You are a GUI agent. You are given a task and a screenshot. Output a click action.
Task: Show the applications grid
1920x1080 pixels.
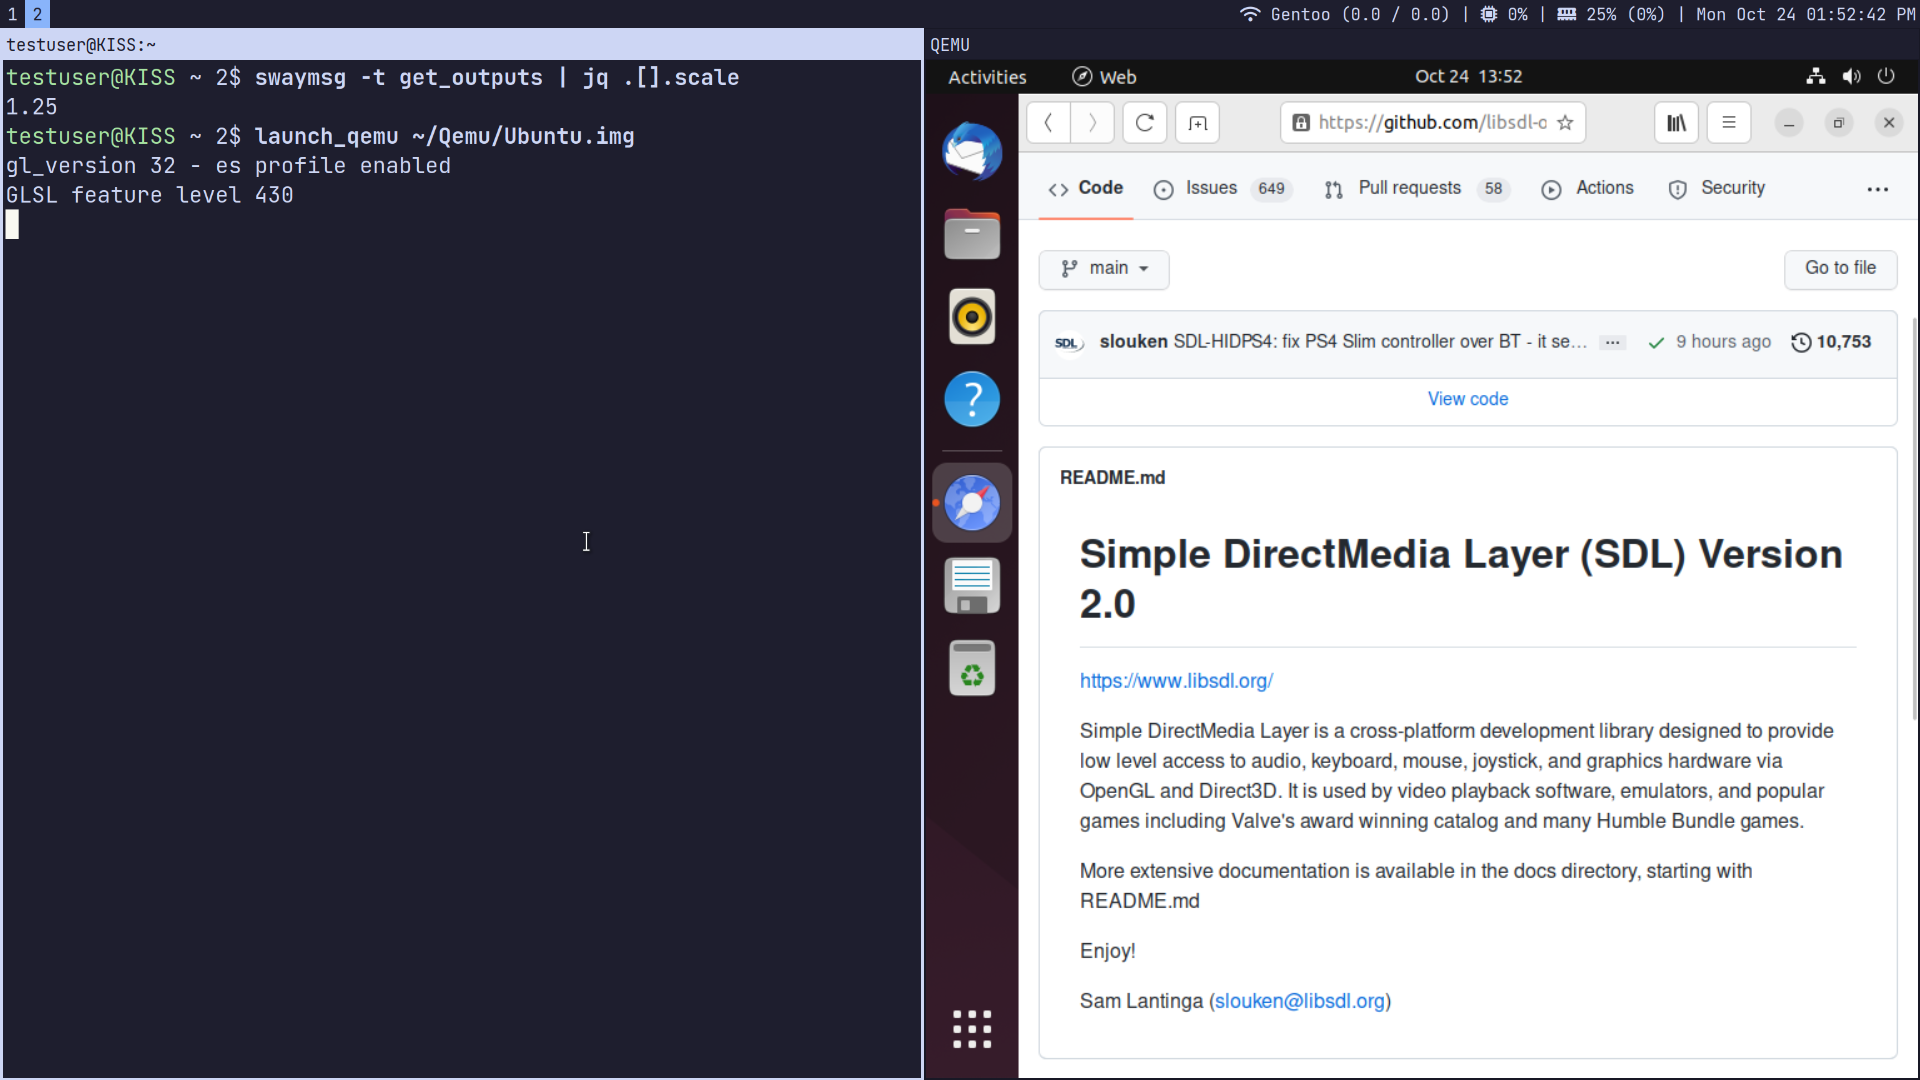[x=972, y=1029]
